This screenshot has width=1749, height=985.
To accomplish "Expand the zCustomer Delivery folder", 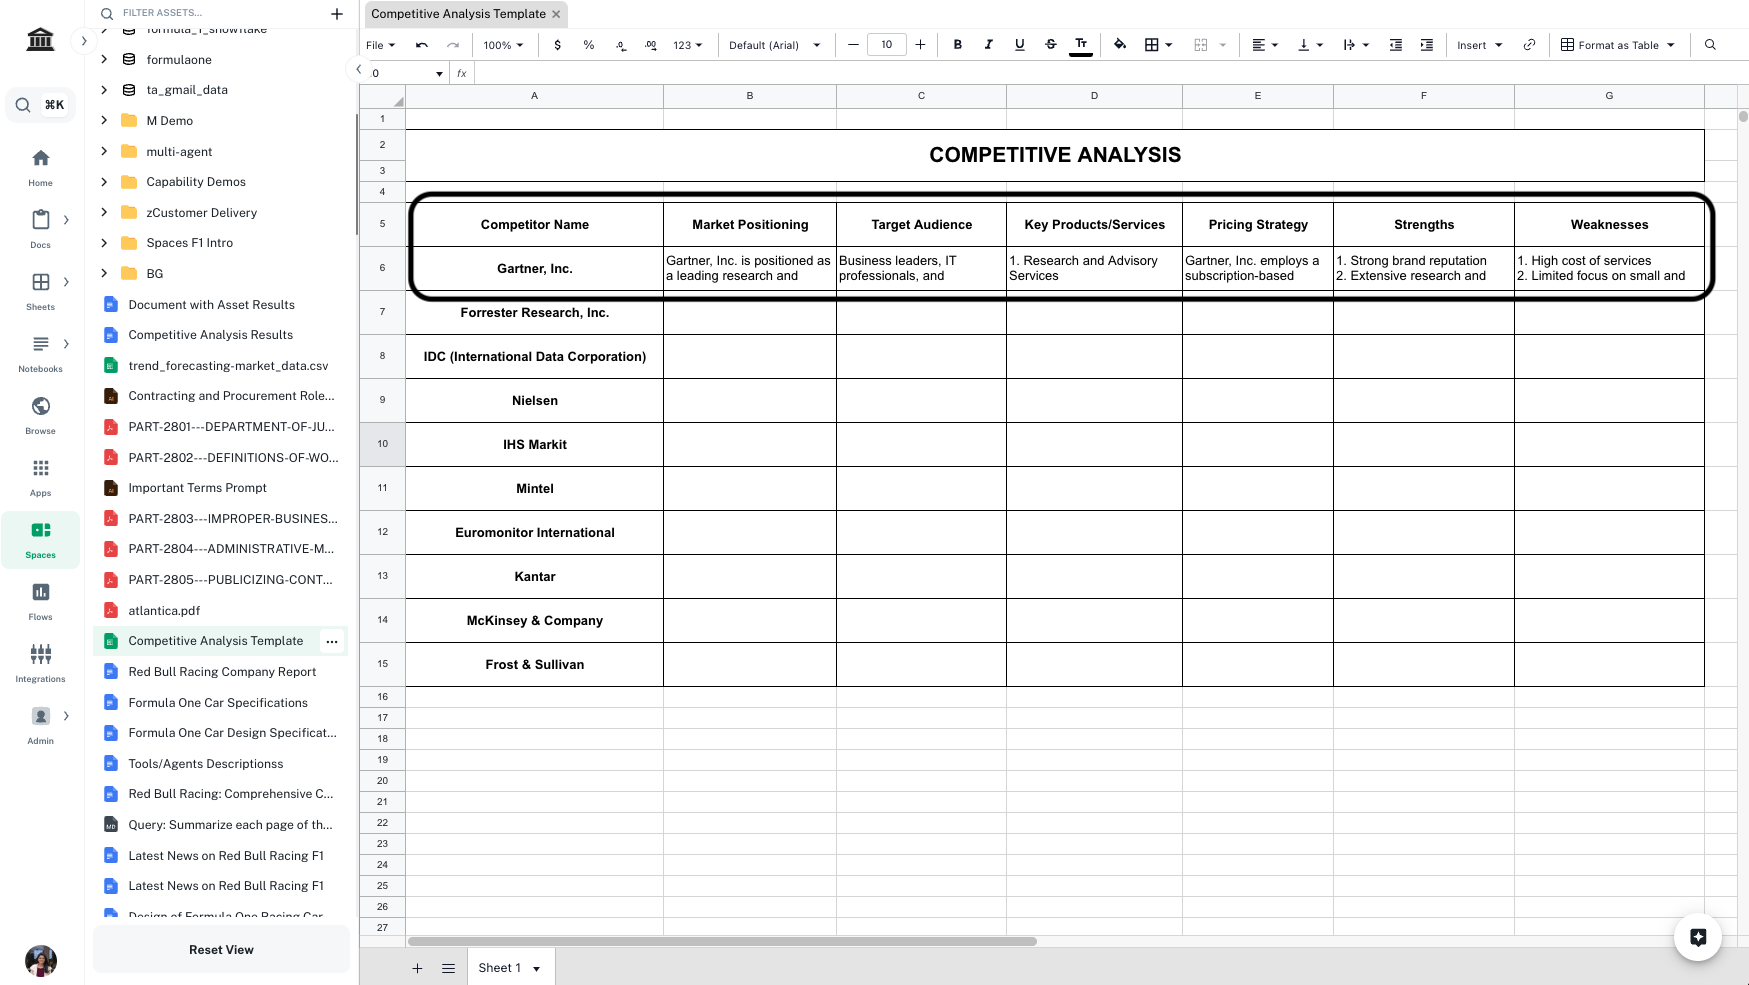I will (104, 213).
